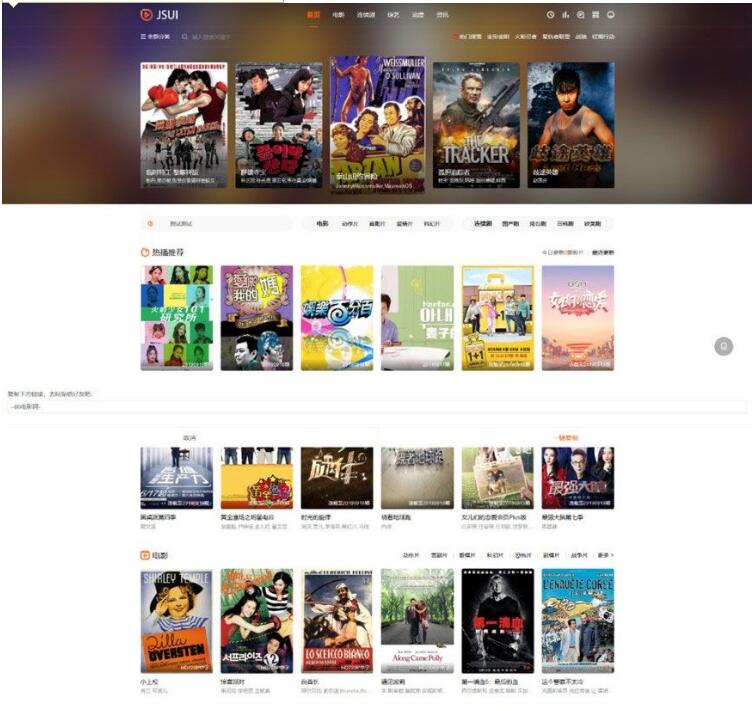Viewport: 752px width, 711px height.
Task: Open the purple 我的妈 show poster
Action: point(257,318)
